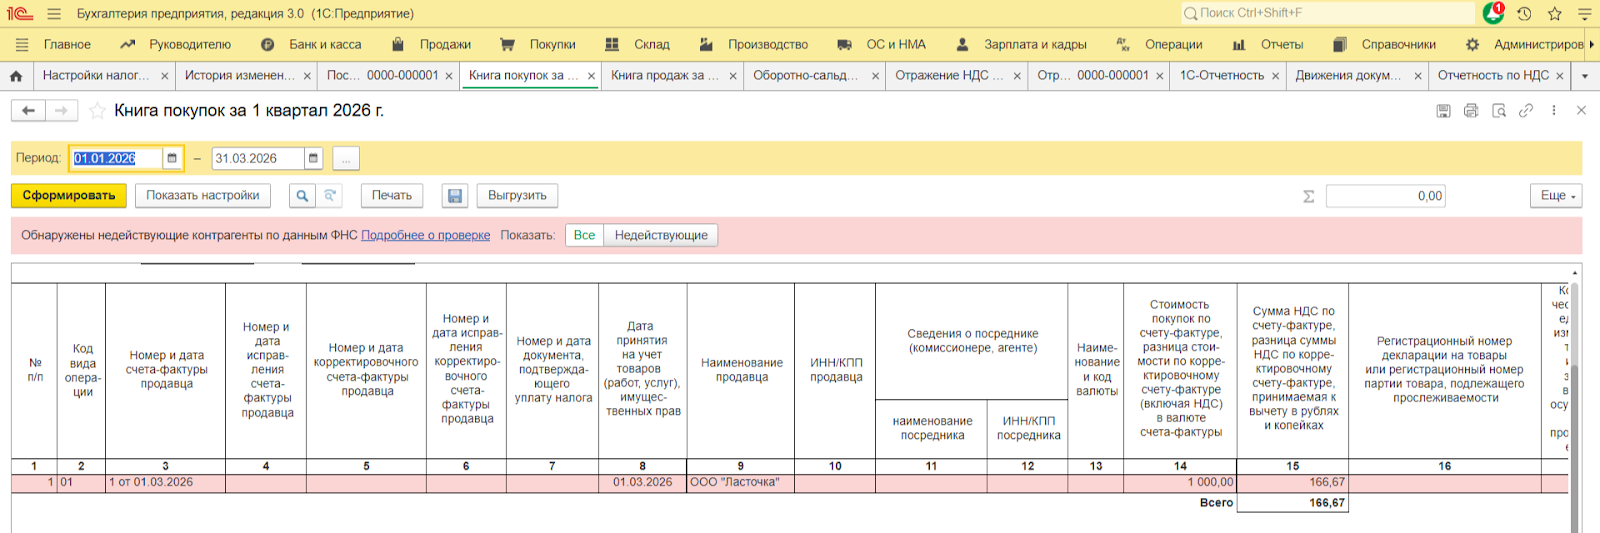
Task: Select the 'Все' filter toggle
Action: click(584, 235)
